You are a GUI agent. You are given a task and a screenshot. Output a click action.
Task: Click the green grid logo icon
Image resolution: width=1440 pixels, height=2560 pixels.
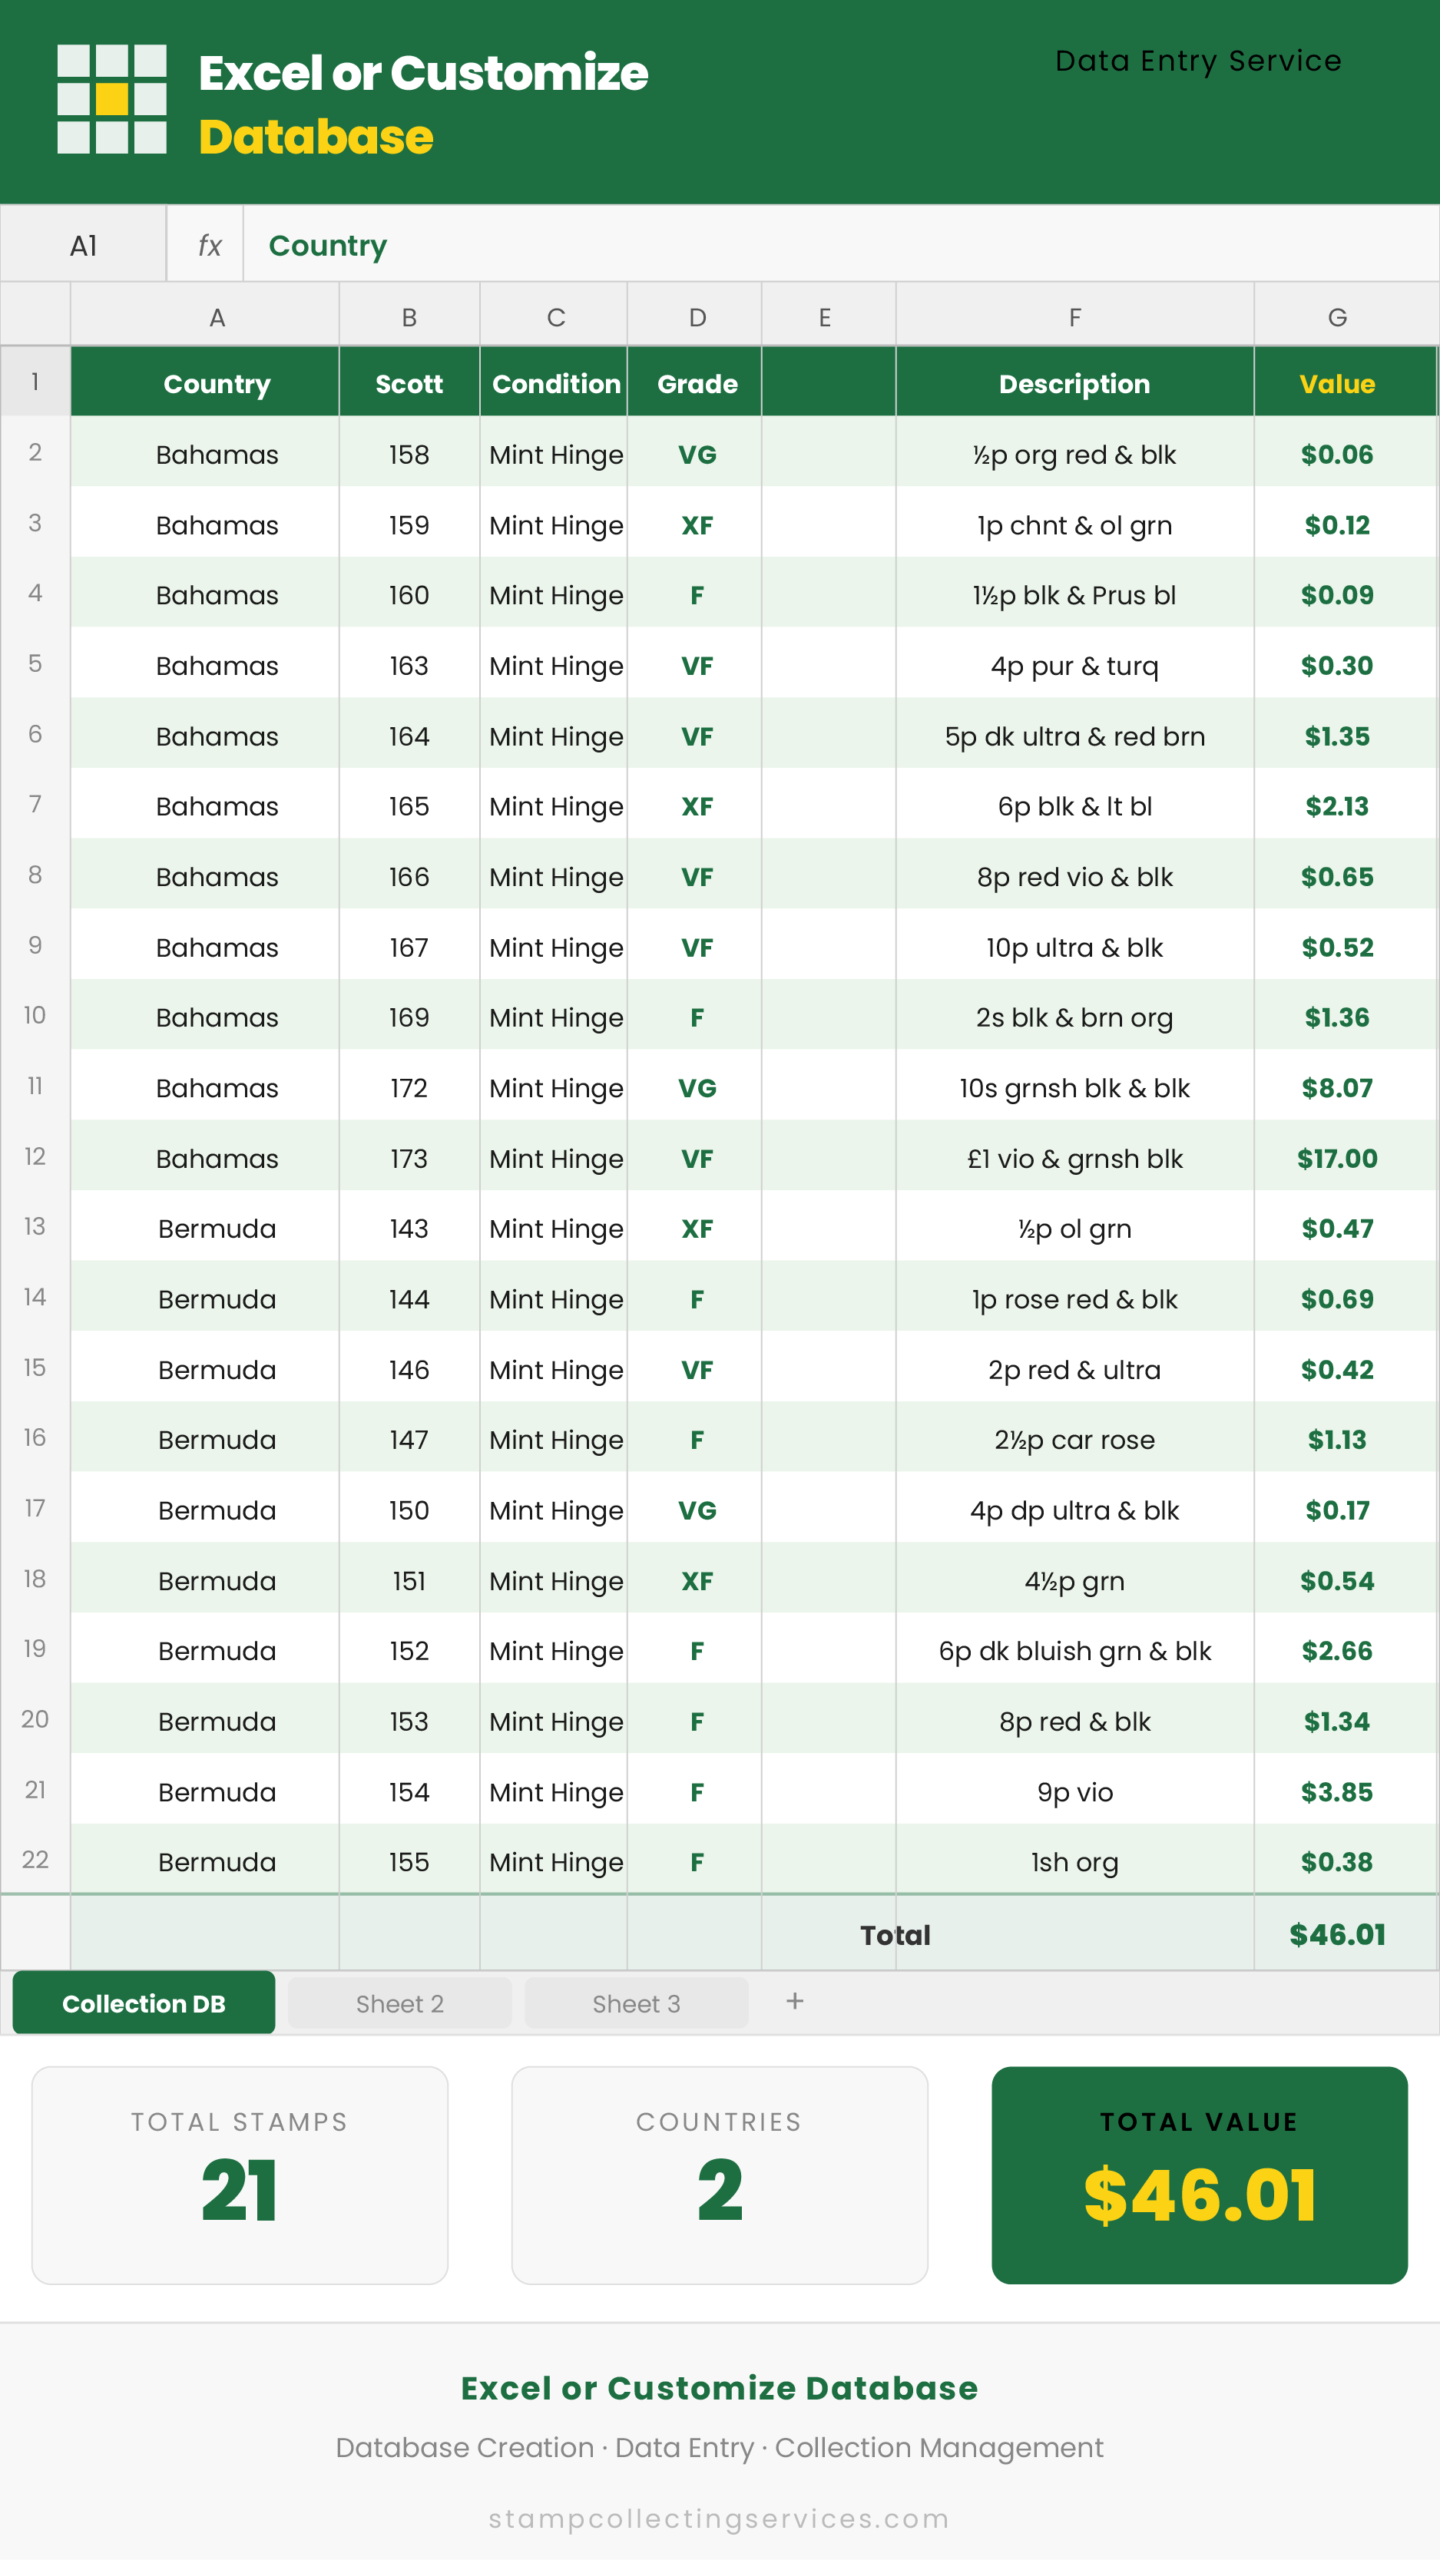pos(112,99)
